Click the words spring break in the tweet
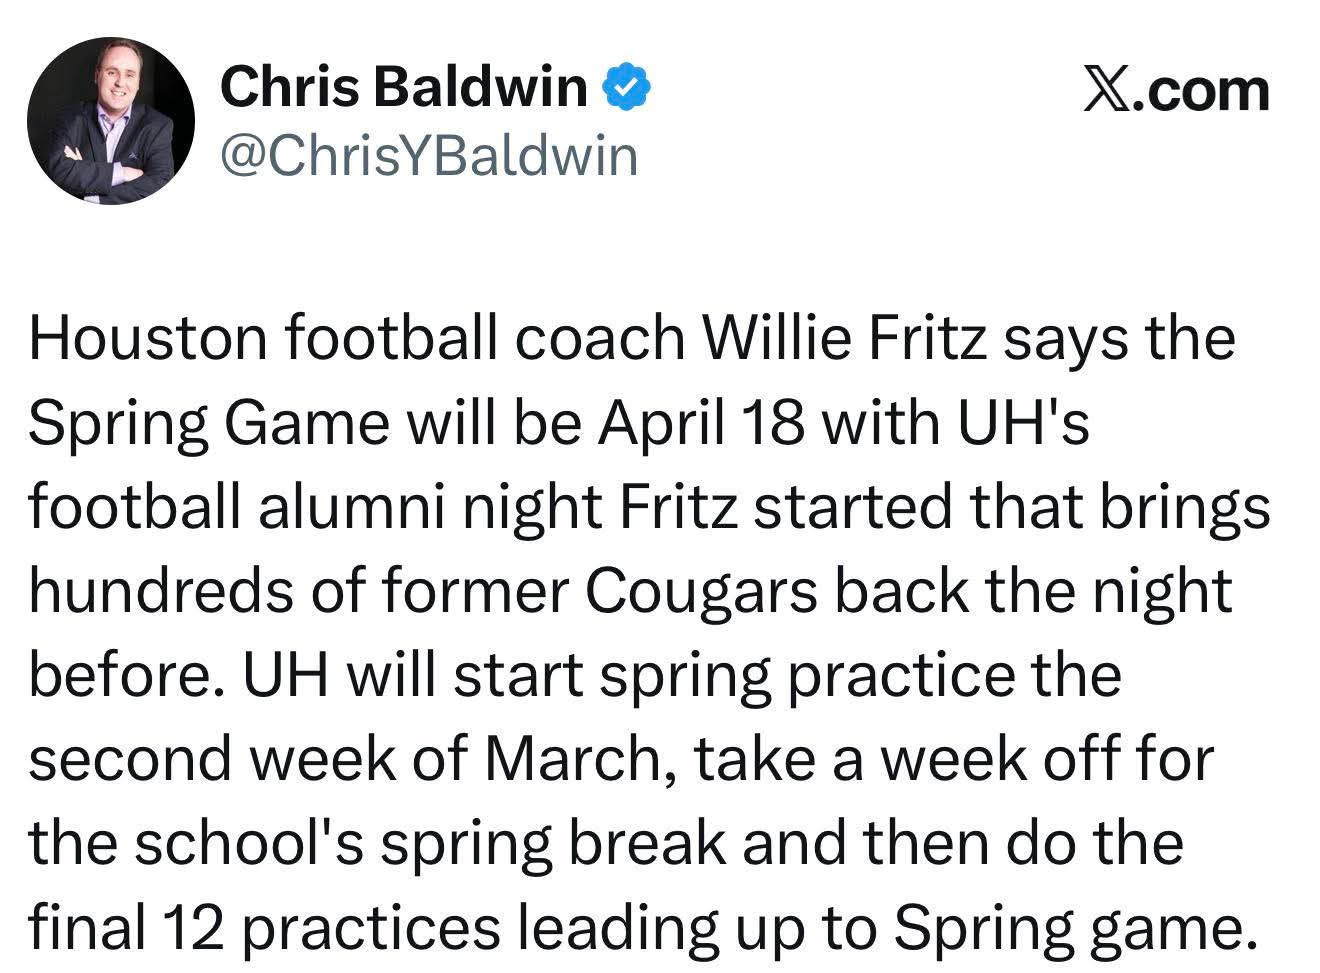 (553, 843)
